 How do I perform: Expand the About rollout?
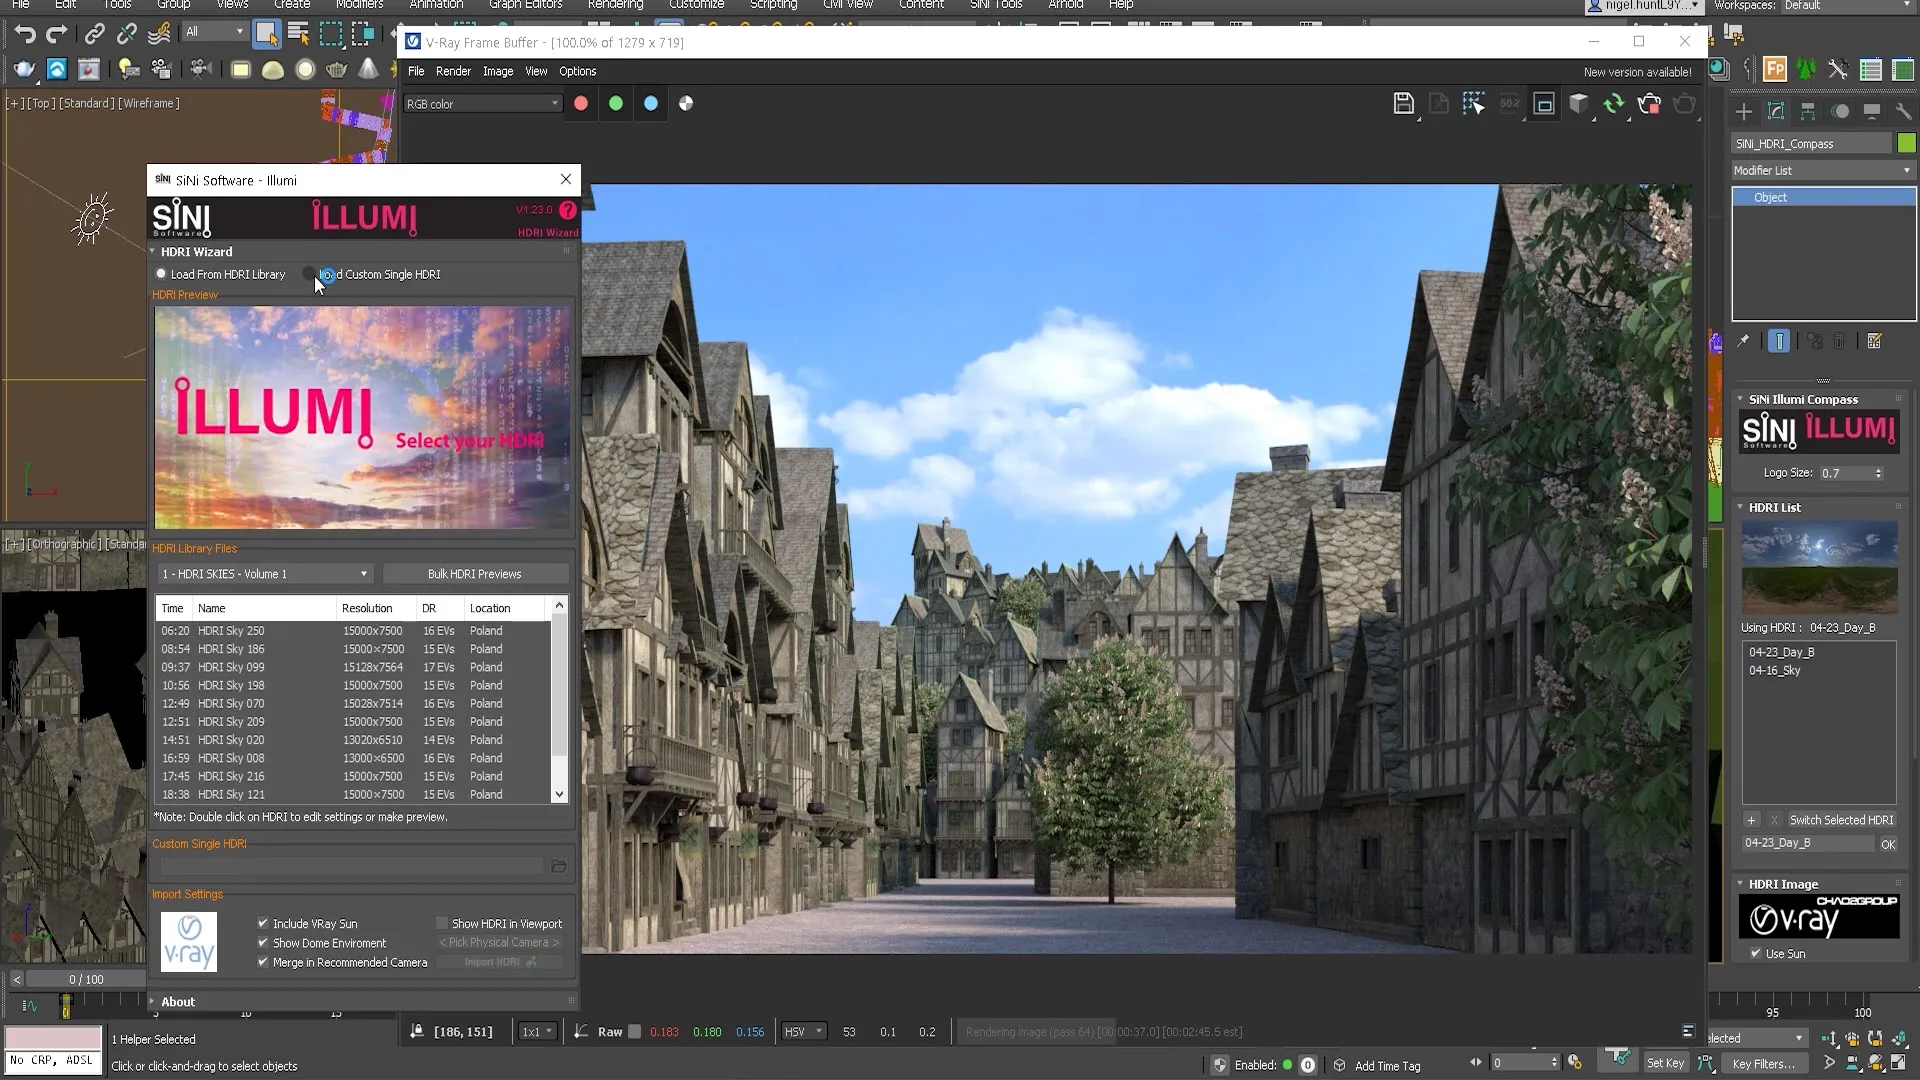[178, 1002]
